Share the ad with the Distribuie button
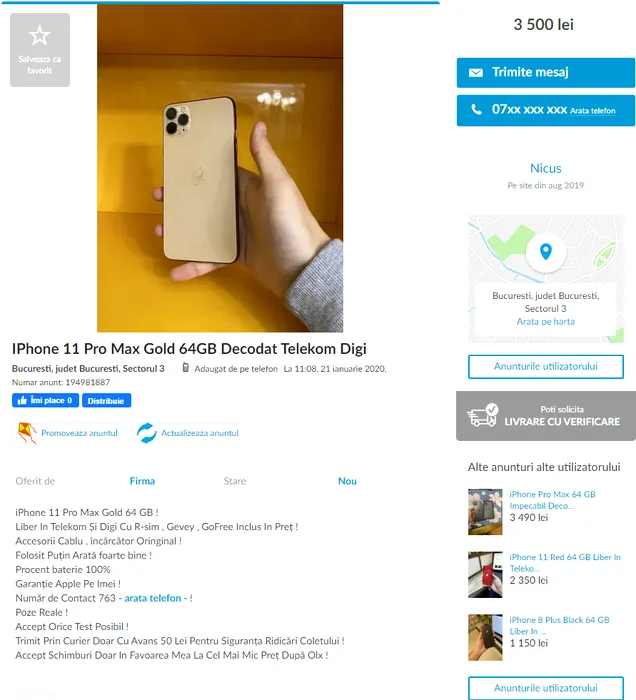The height and width of the screenshot is (700, 636). [x=106, y=400]
